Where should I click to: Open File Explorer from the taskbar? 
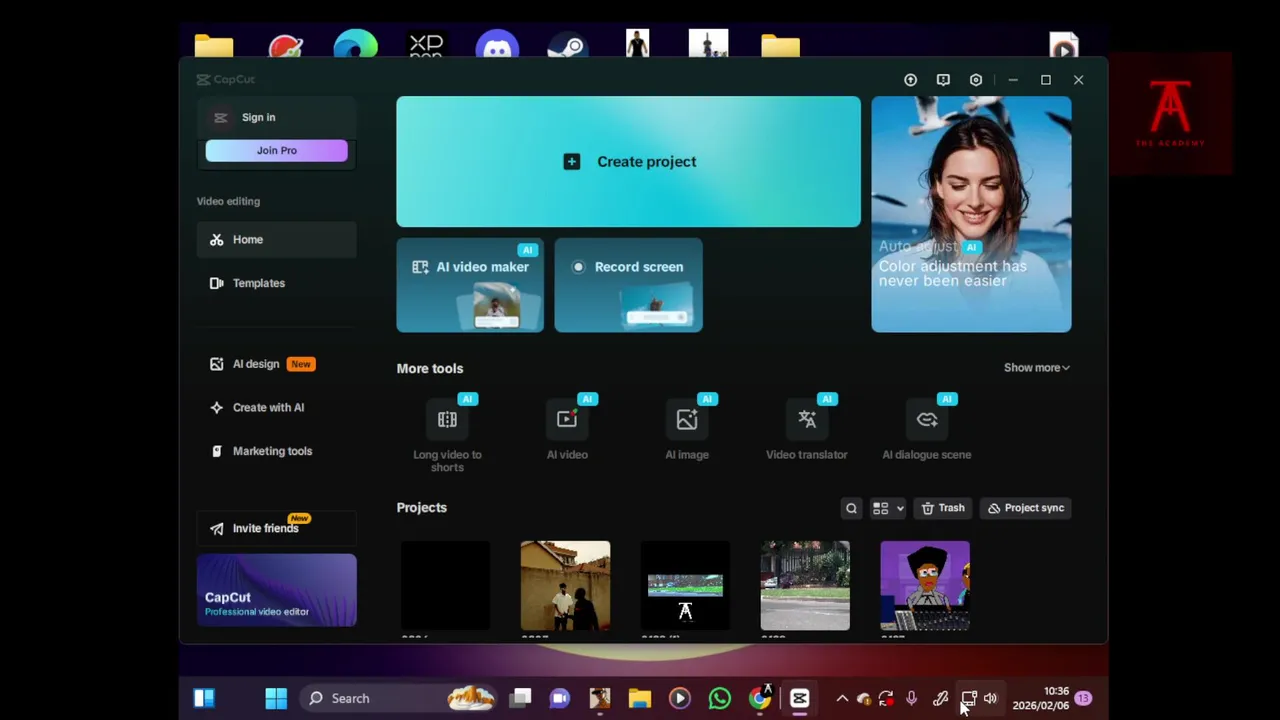(640, 698)
